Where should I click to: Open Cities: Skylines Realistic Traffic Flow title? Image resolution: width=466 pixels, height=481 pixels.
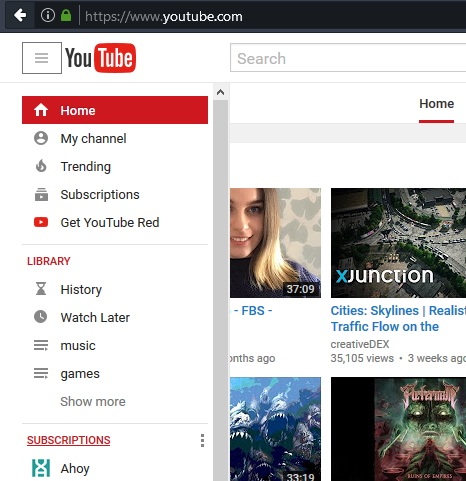pos(398,319)
